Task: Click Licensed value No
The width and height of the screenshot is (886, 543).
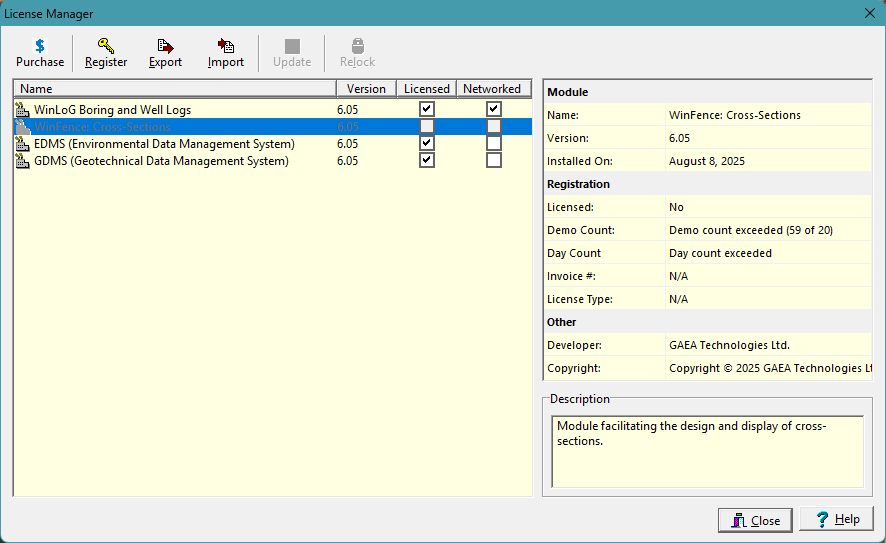Action: click(676, 207)
